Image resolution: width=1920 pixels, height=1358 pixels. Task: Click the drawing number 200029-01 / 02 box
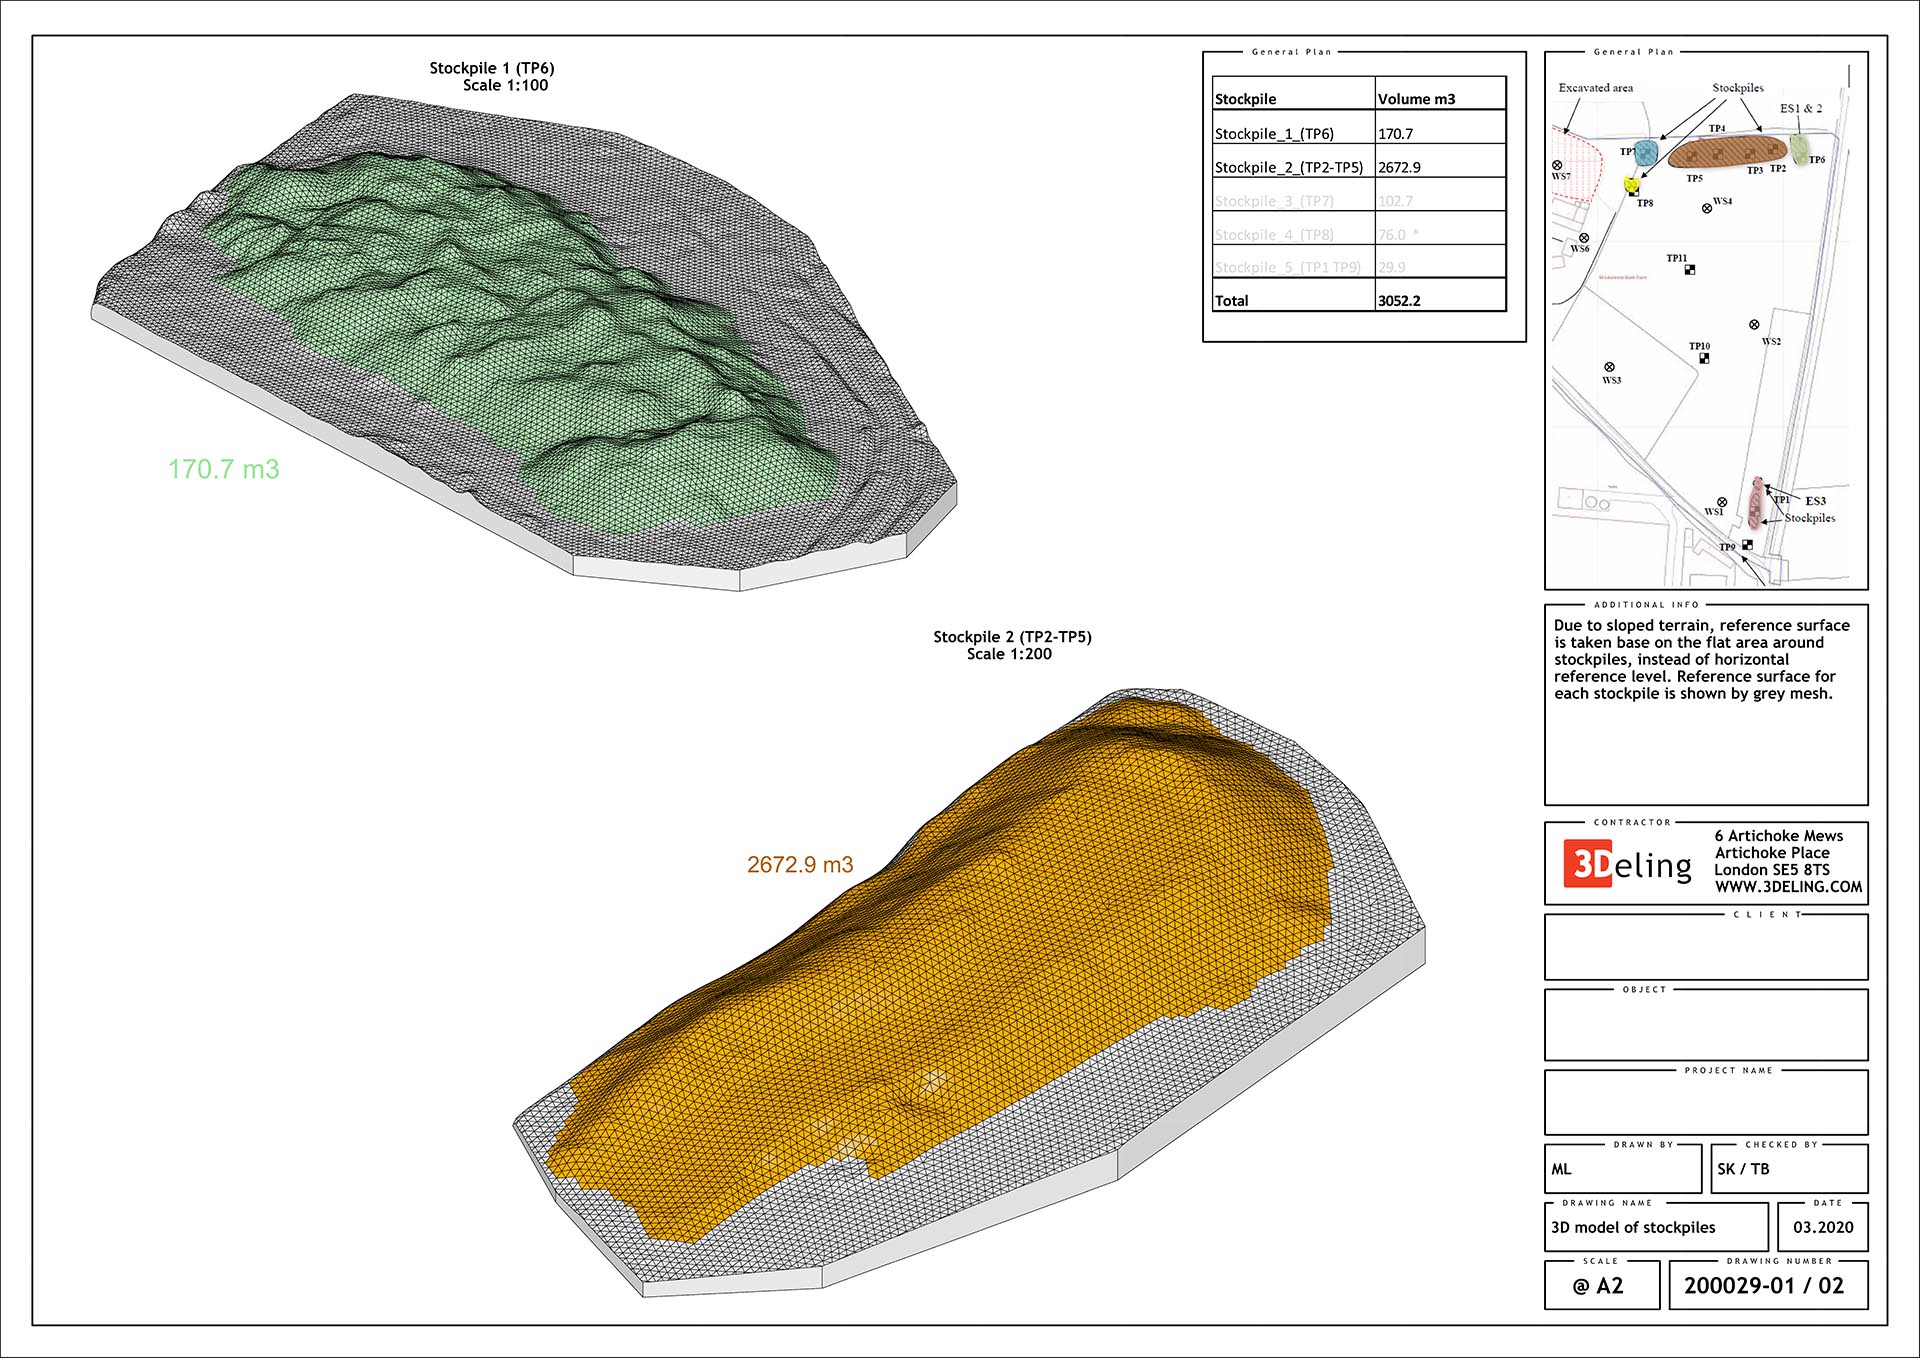[1766, 1286]
